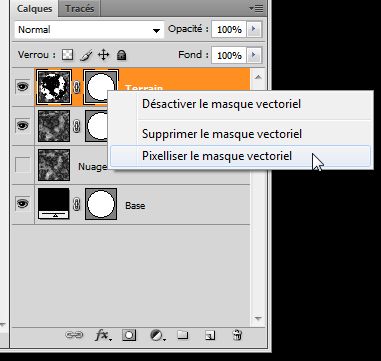The width and height of the screenshot is (381, 361).
Task: Choose Supprimer le masque vectoriel
Action: coord(222,134)
